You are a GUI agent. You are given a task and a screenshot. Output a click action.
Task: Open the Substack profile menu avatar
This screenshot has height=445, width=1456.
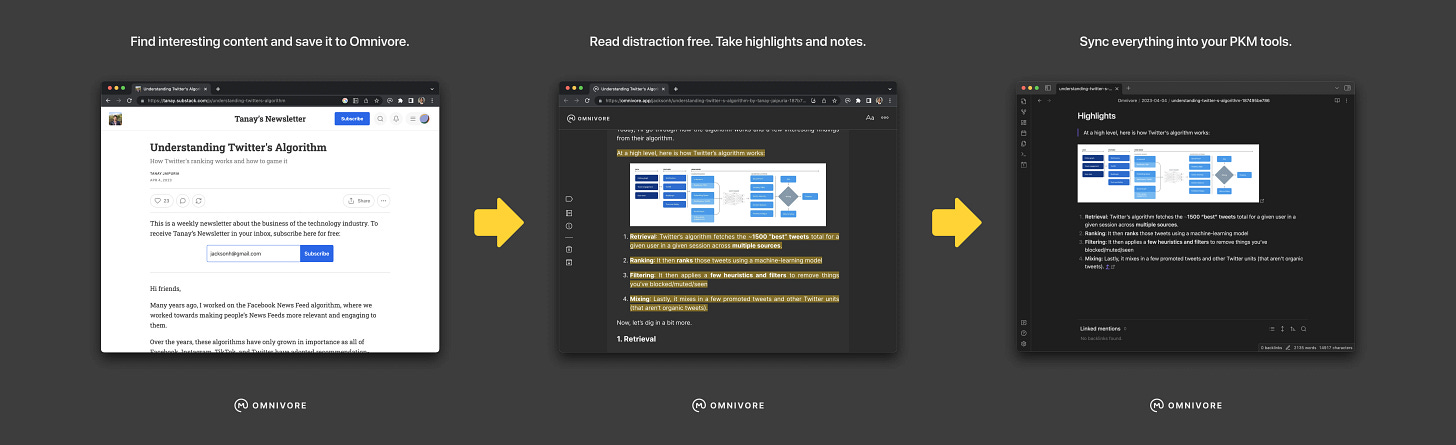click(423, 119)
